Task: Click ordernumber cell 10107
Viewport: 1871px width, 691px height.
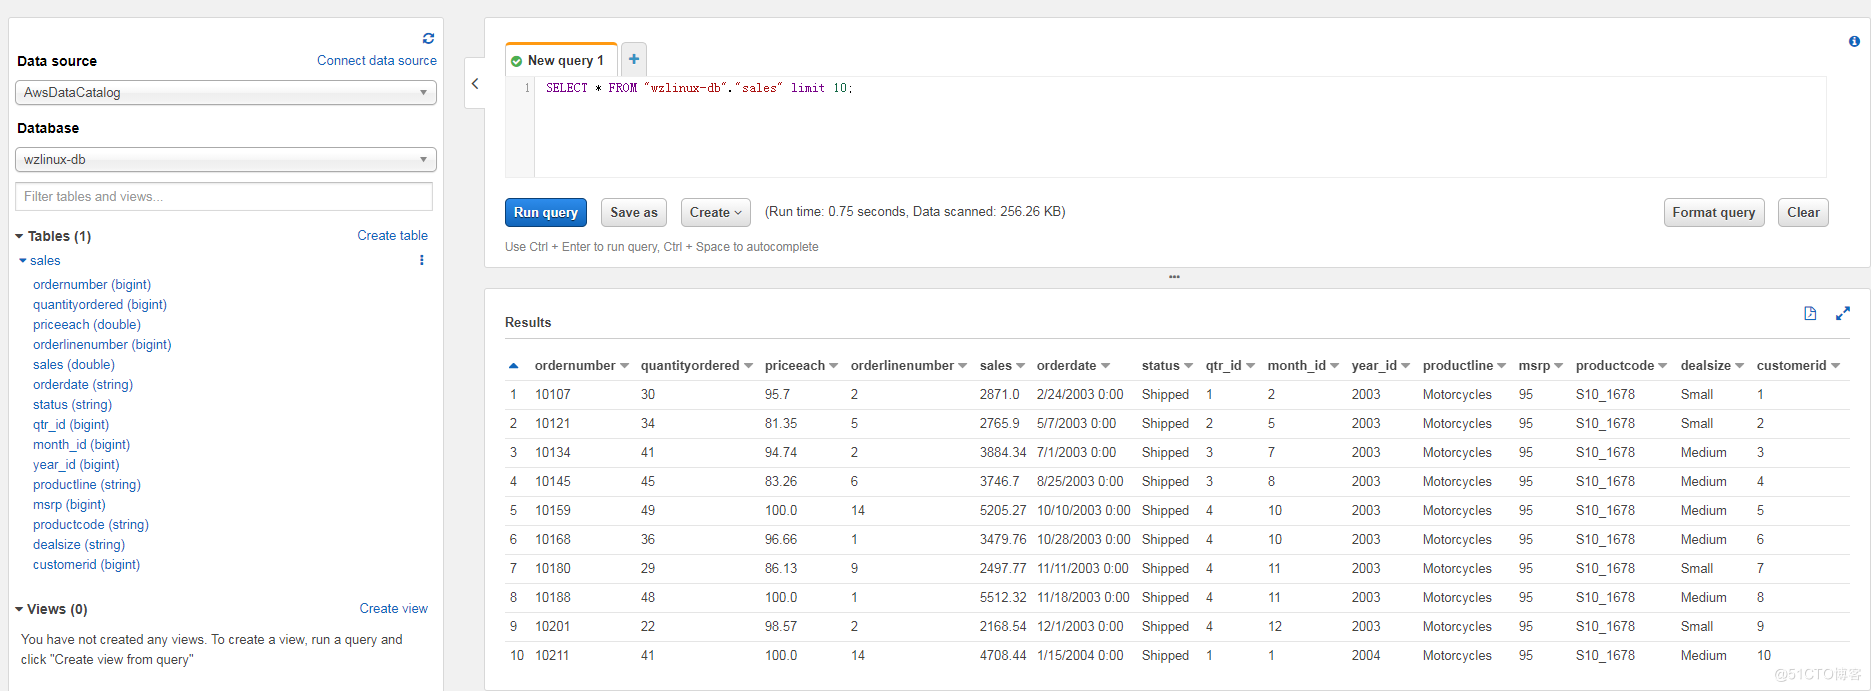Action: click(553, 394)
